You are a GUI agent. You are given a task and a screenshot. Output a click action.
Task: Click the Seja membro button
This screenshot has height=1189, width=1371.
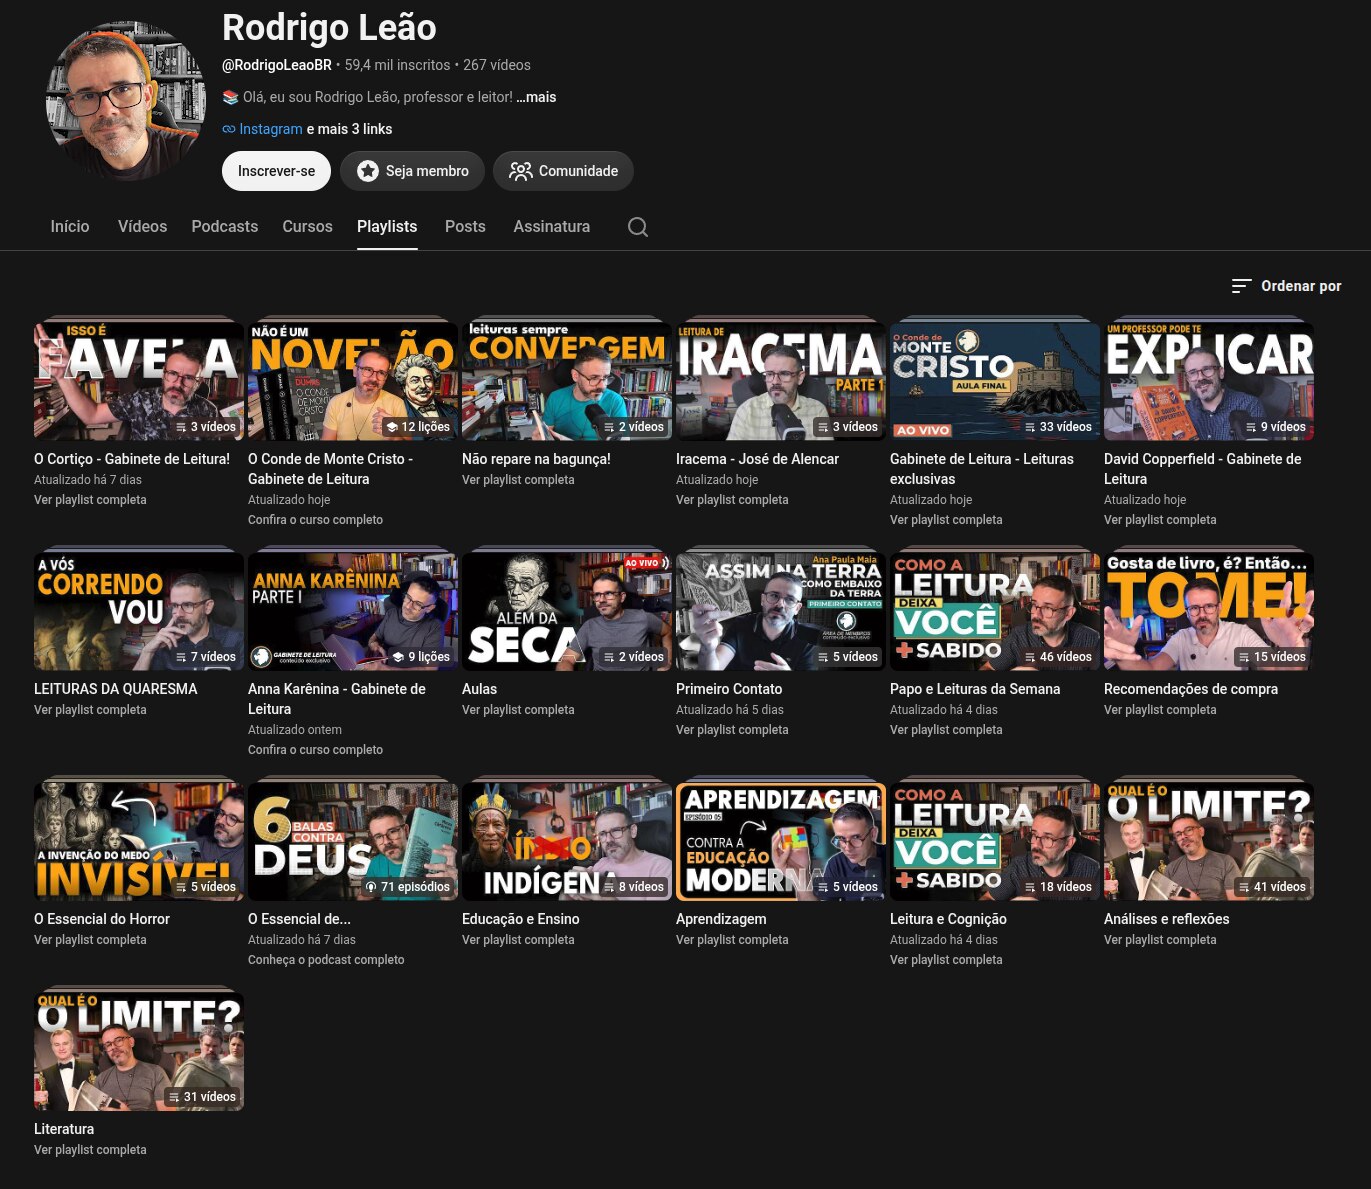tap(412, 171)
